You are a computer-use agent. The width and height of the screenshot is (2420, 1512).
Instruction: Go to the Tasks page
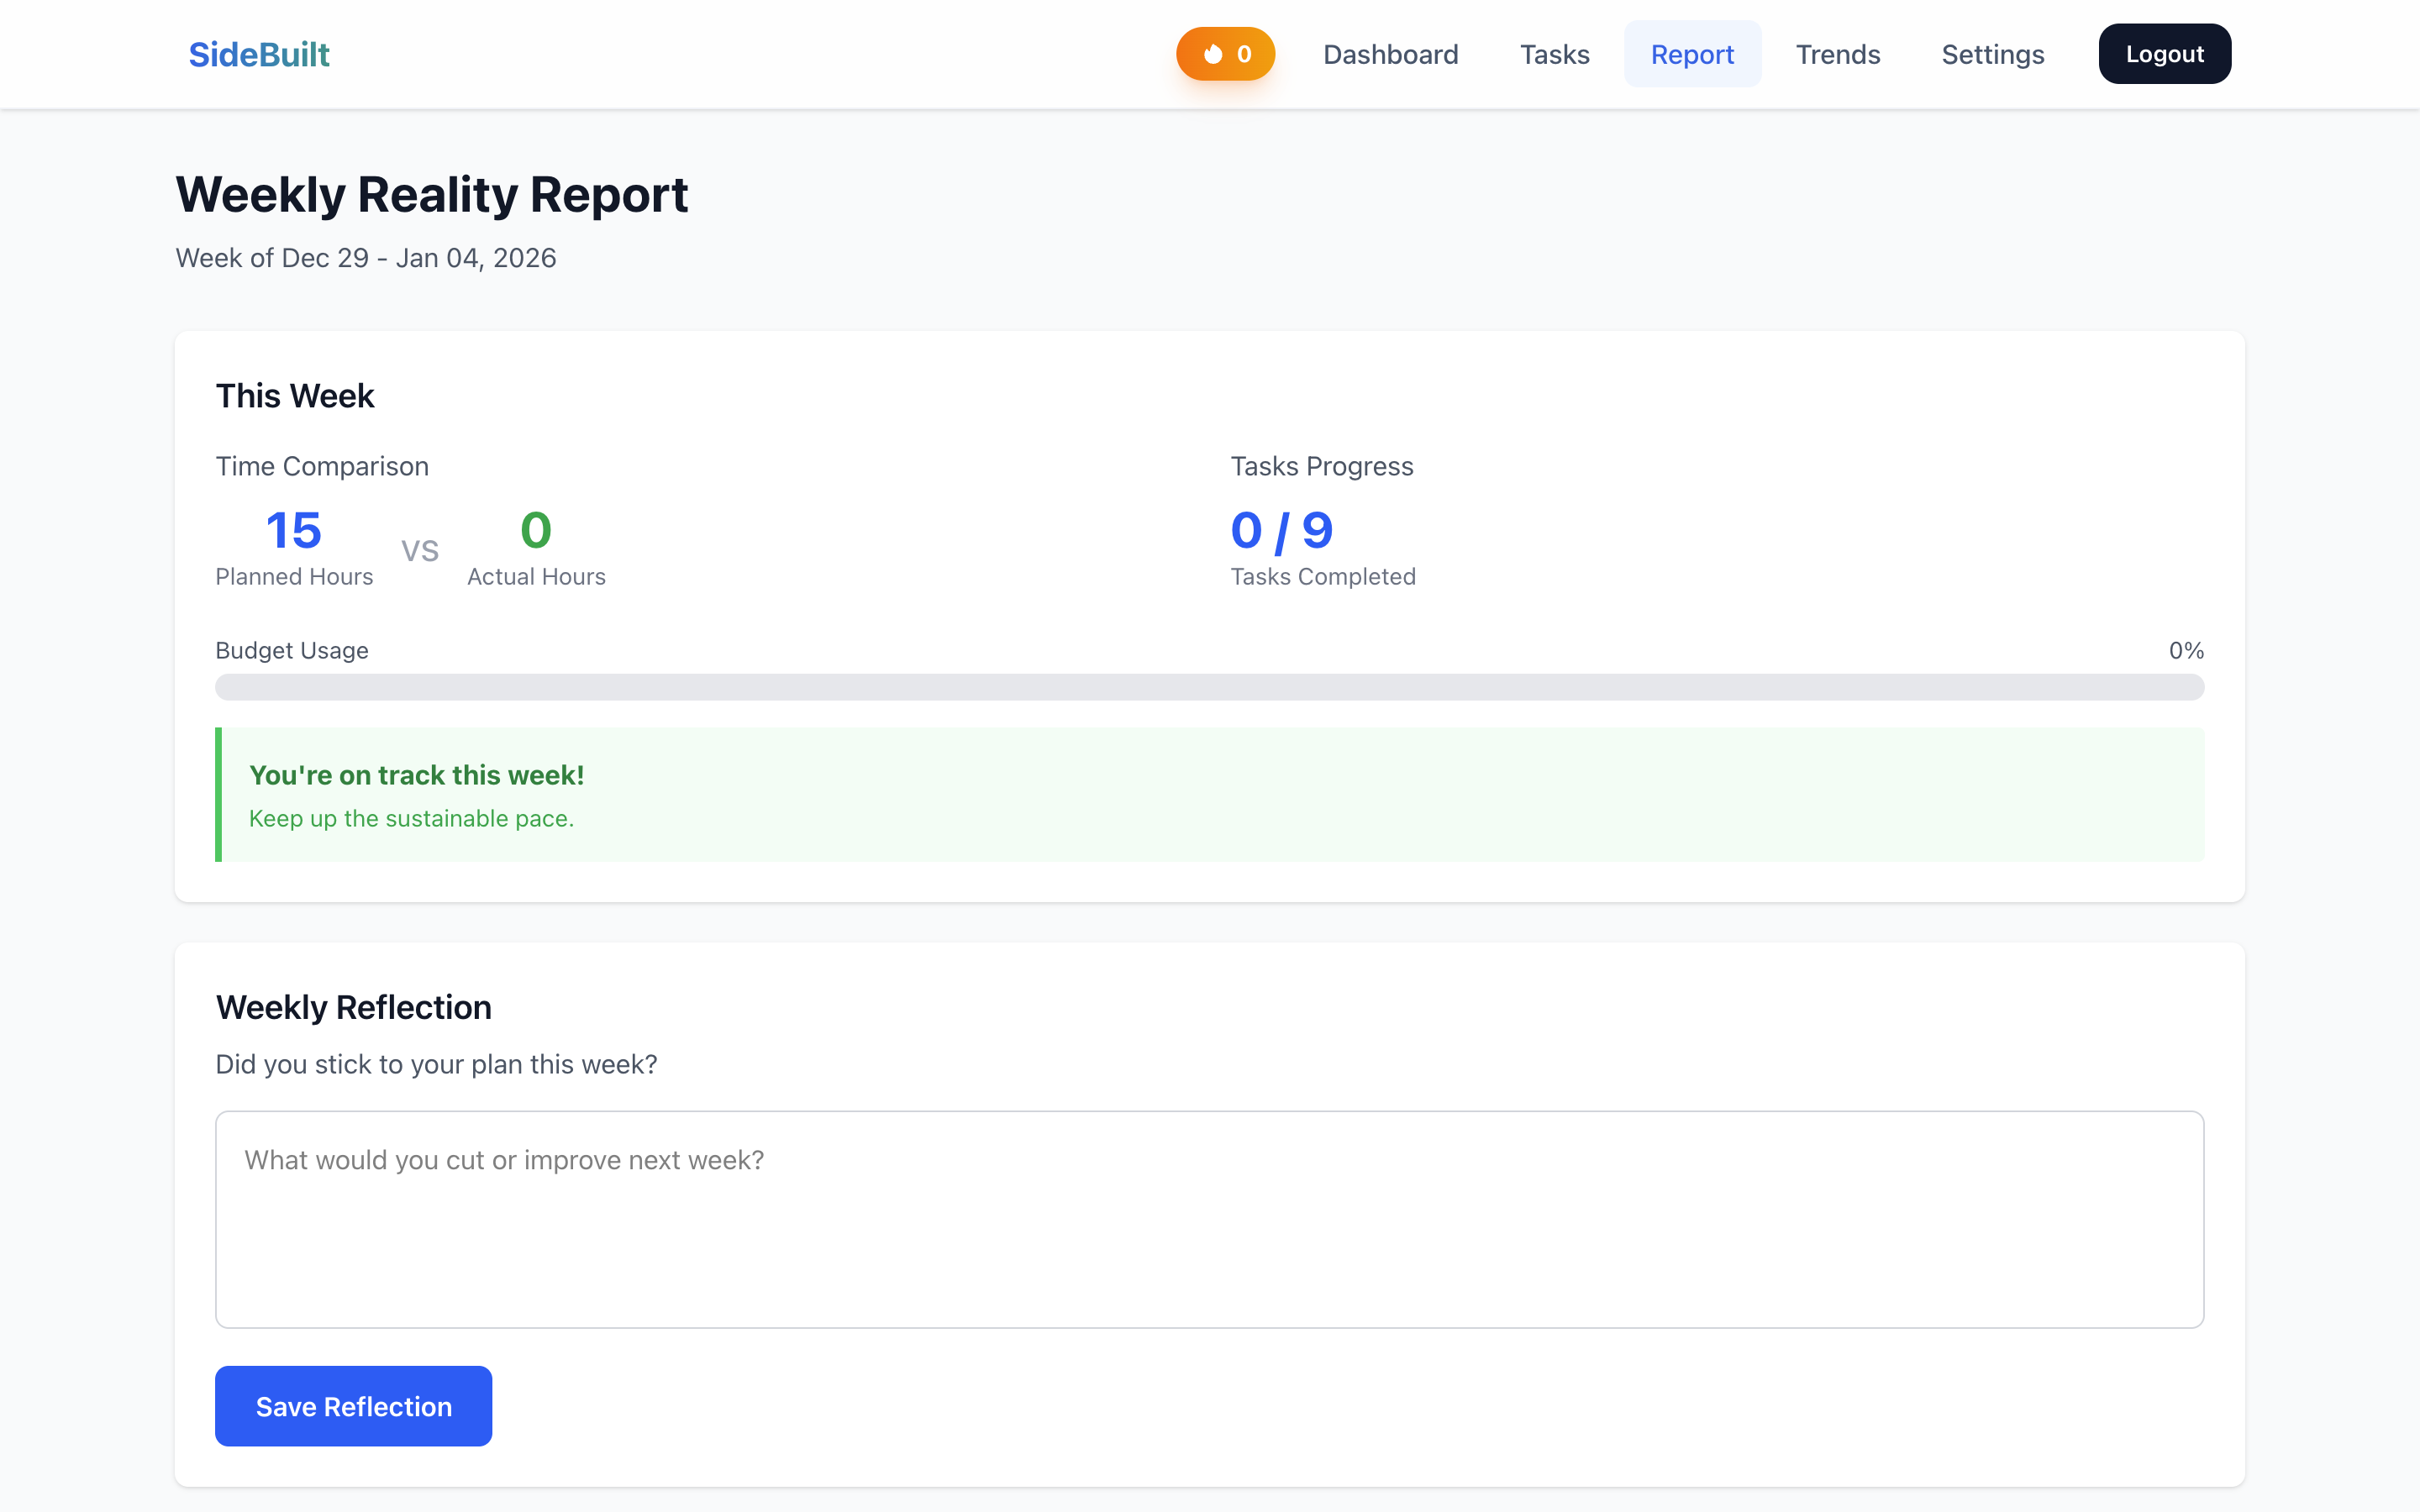1554,54
